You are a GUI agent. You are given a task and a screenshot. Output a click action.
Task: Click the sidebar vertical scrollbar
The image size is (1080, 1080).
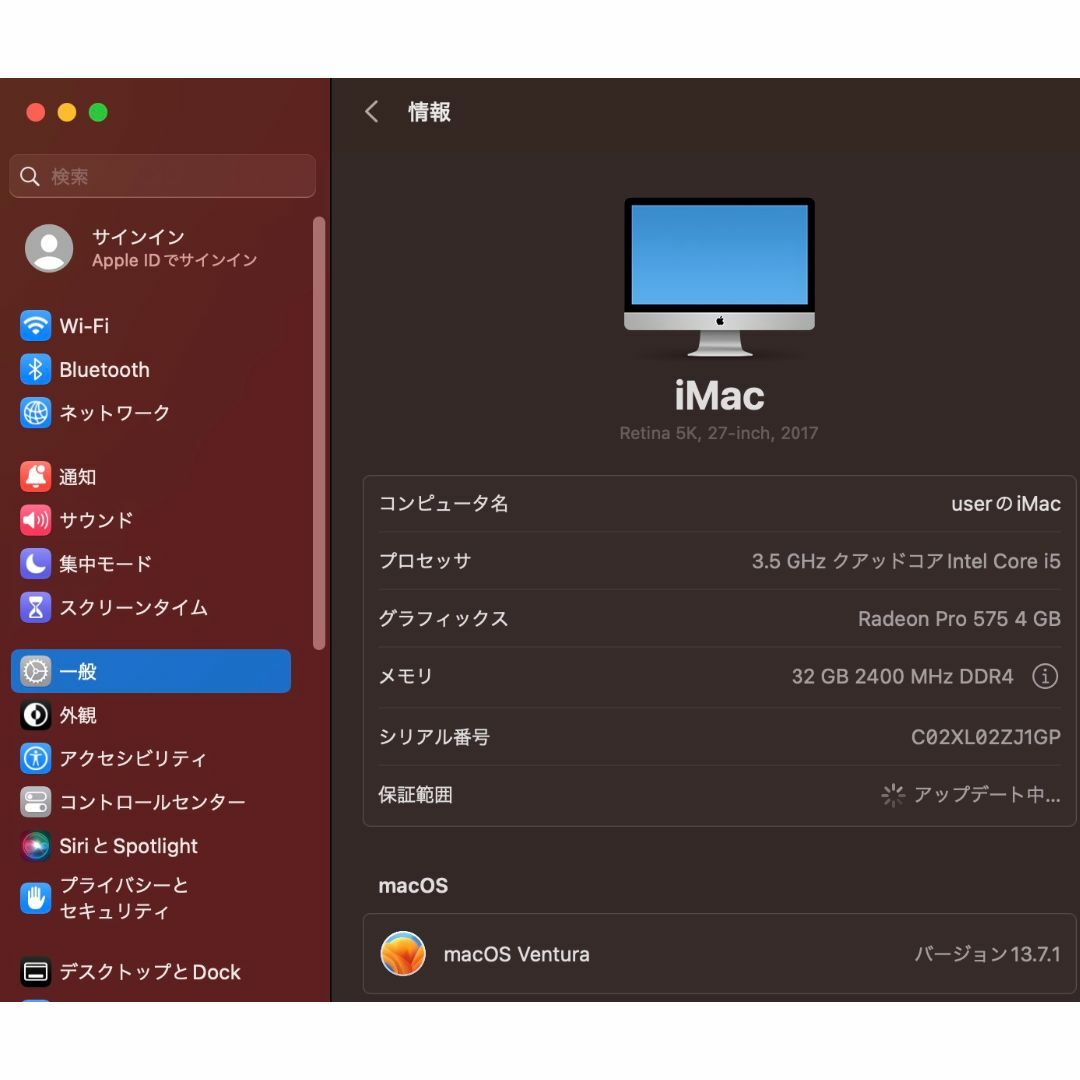click(319, 433)
